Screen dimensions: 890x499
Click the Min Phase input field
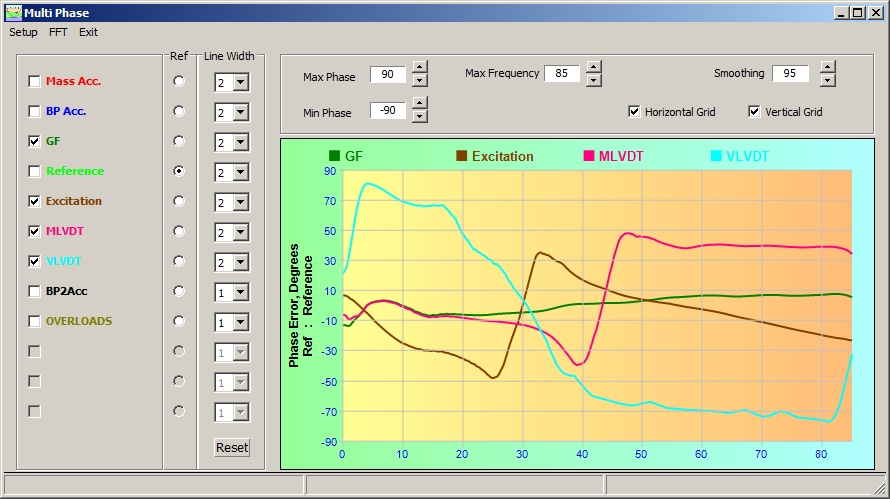coord(388,111)
